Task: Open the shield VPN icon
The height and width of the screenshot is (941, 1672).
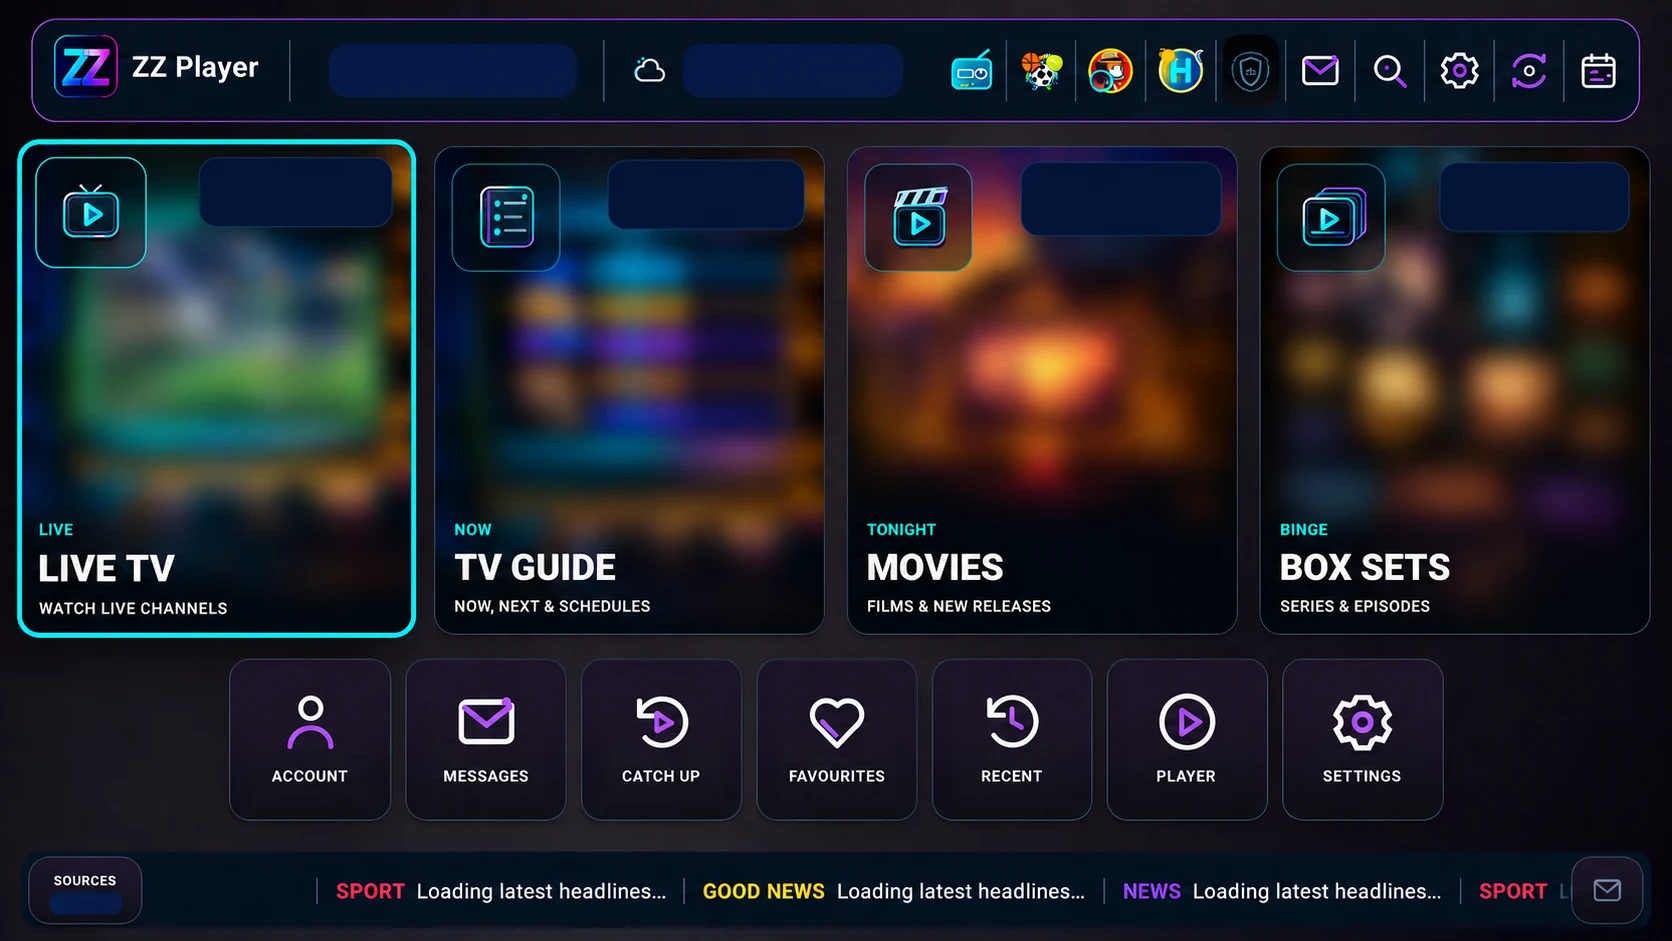Action: click(x=1250, y=71)
